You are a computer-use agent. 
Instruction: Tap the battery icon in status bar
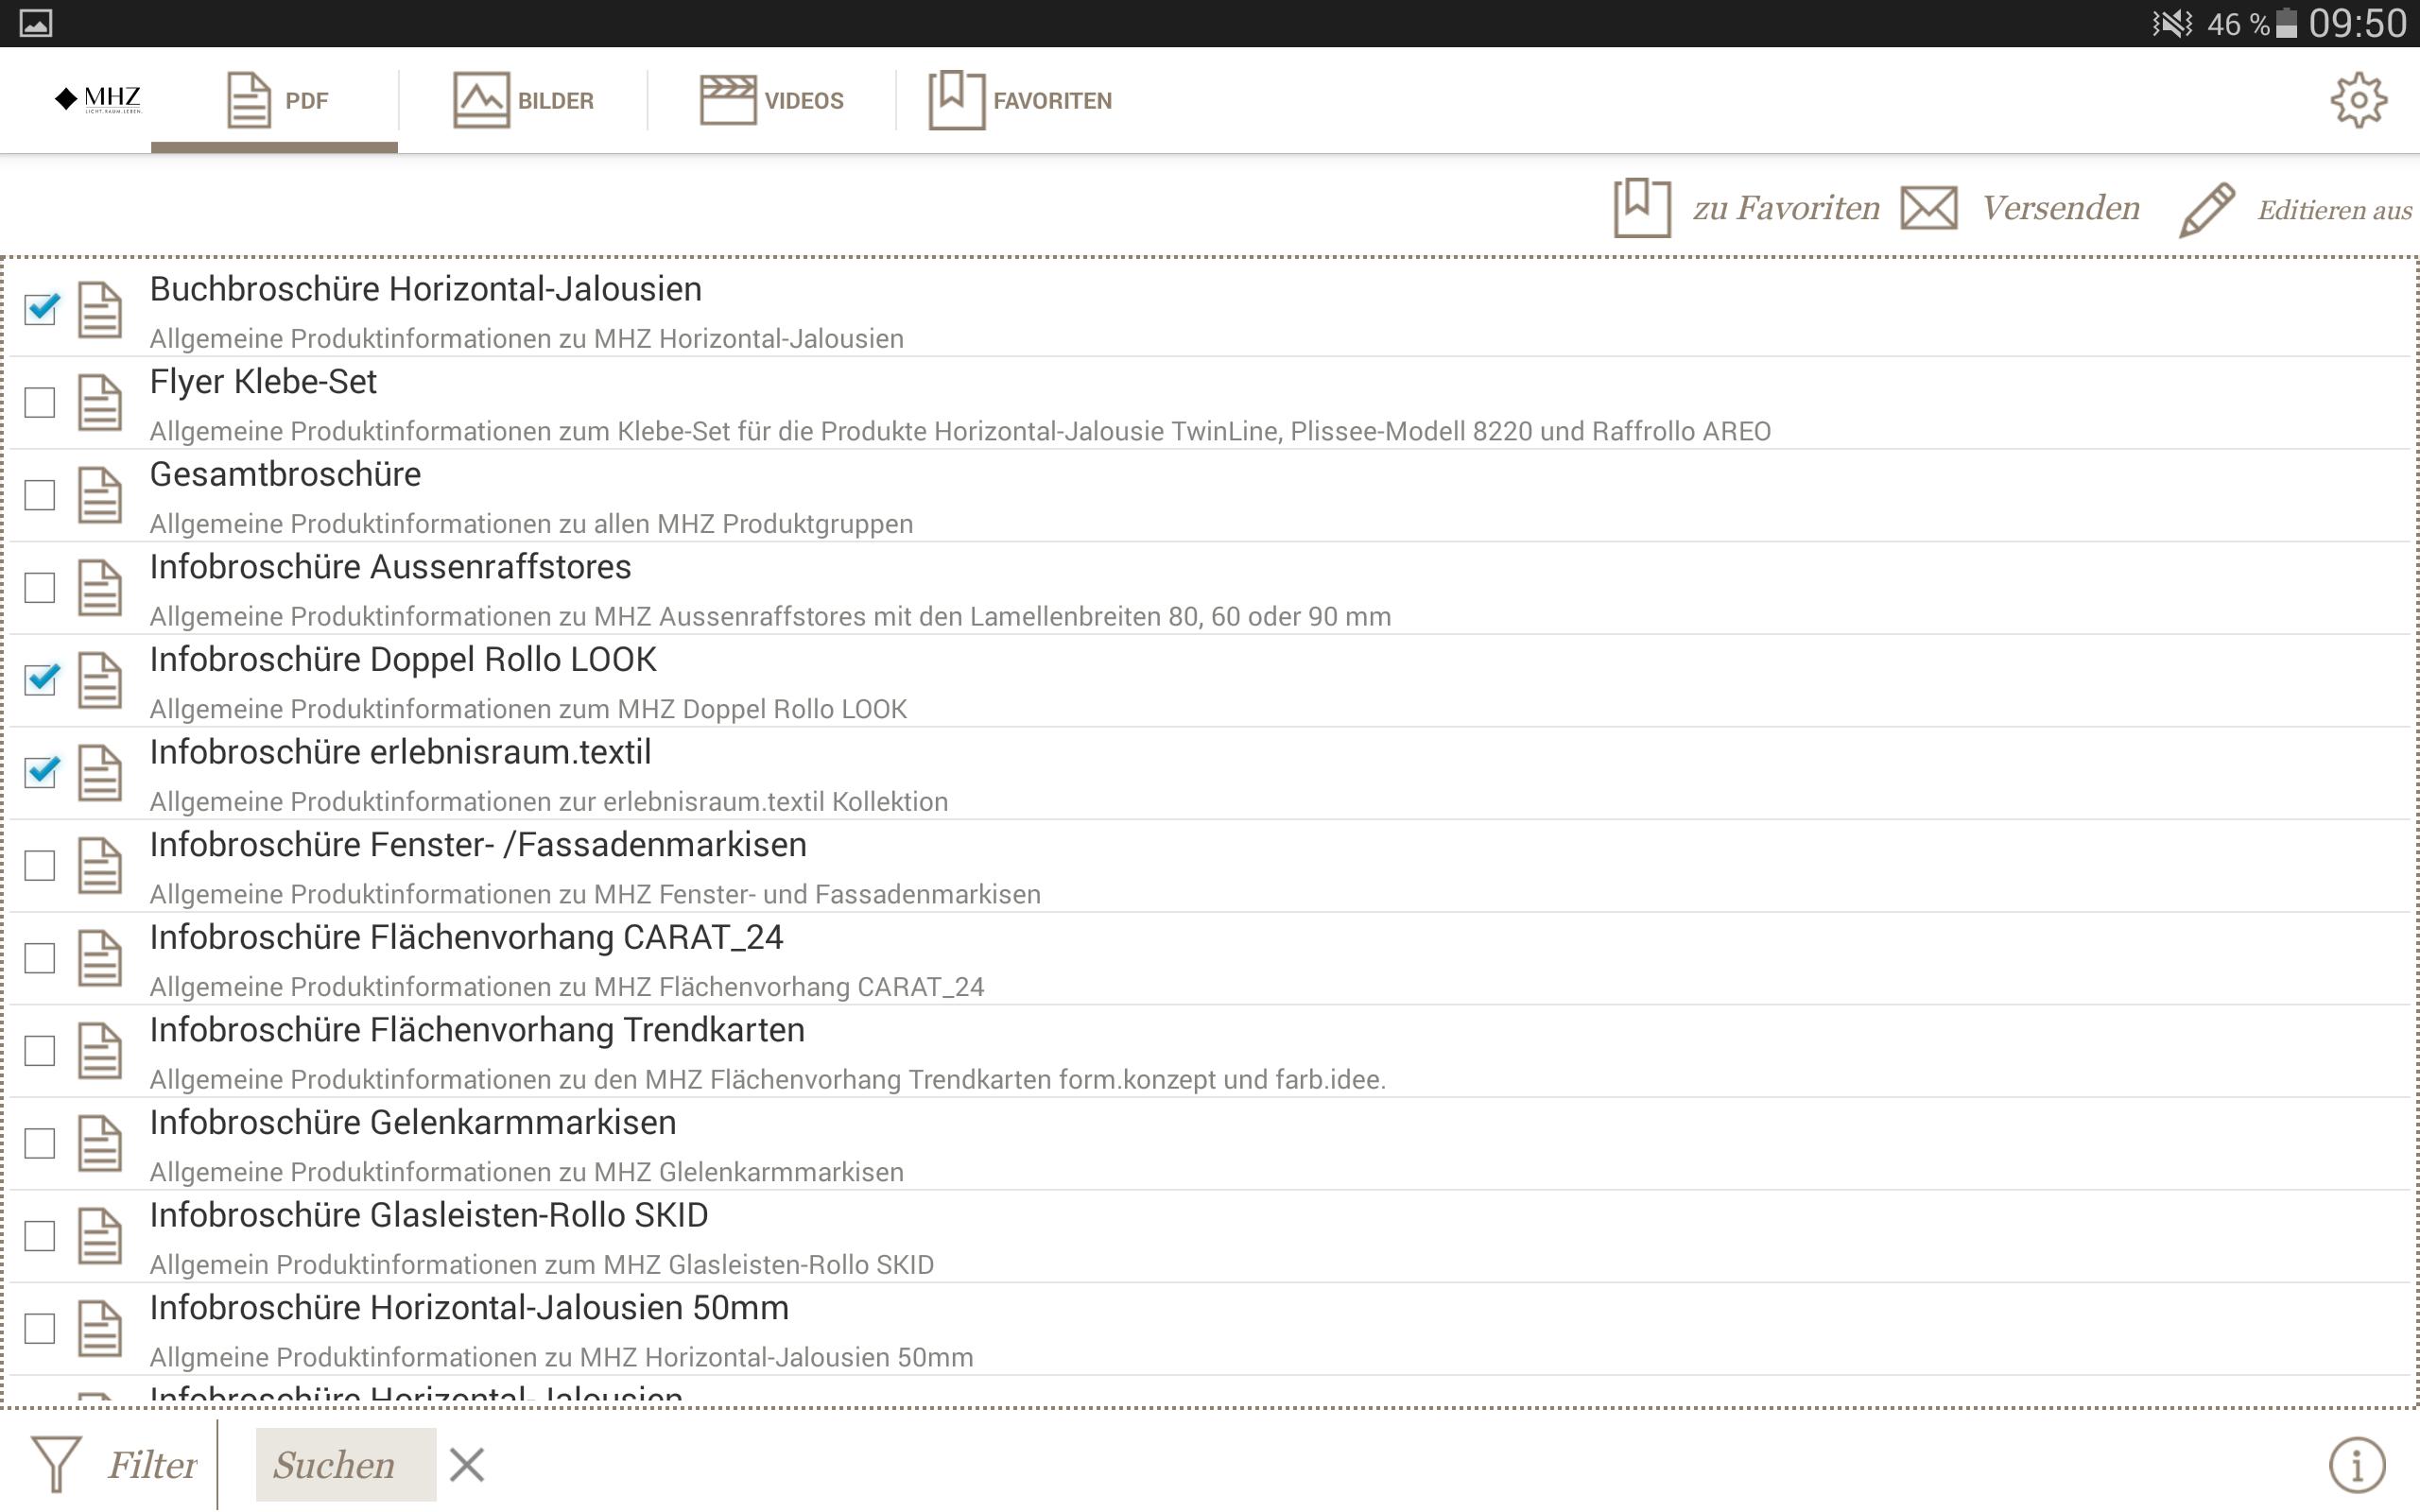pyautogui.click(x=2286, y=23)
